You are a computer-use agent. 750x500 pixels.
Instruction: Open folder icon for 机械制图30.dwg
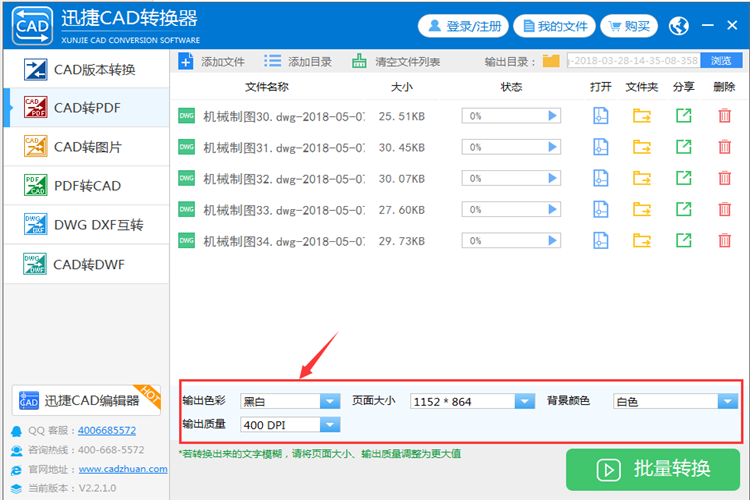click(642, 116)
